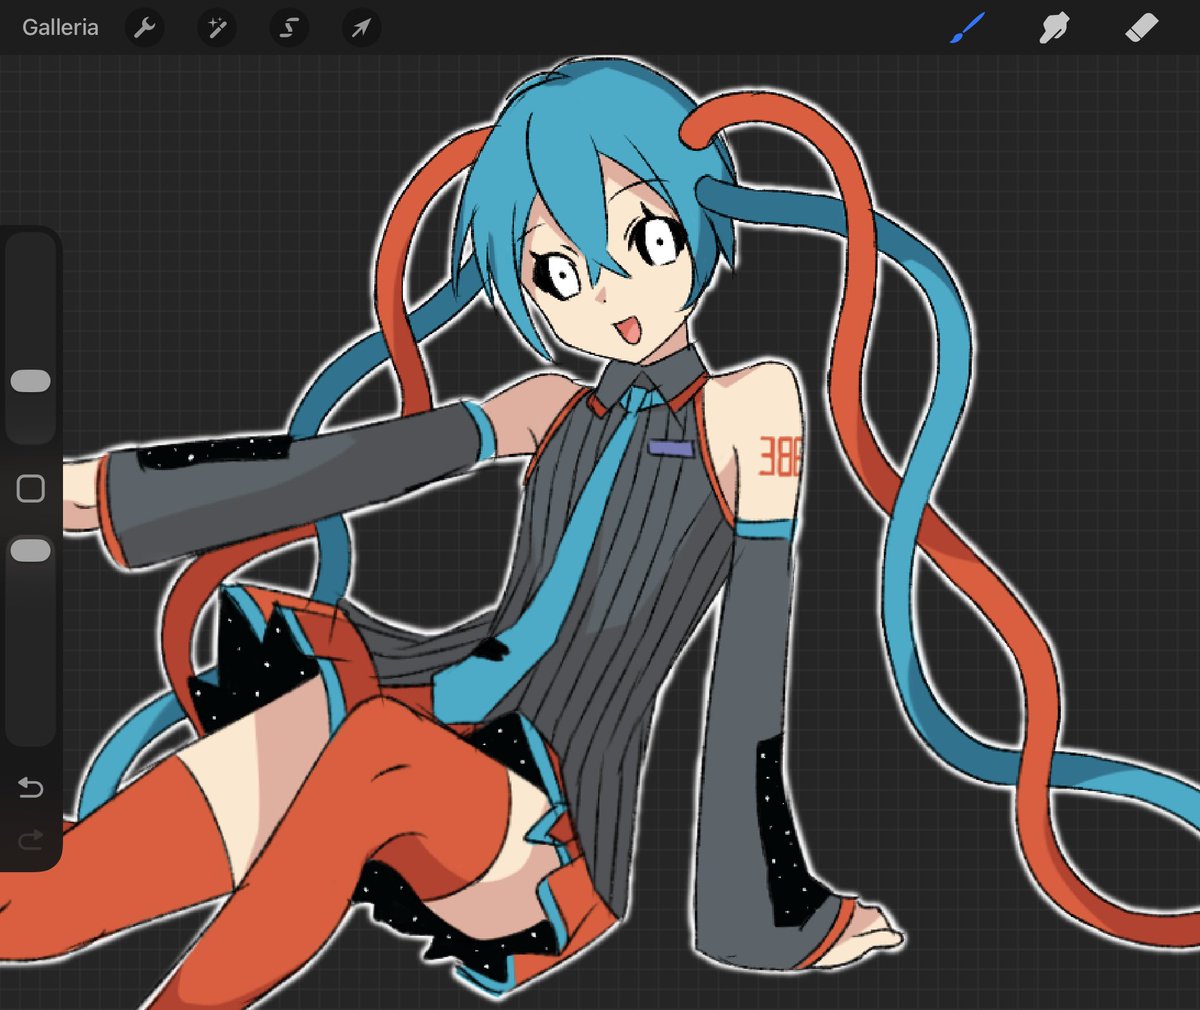The width and height of the screenshot is (1200, 1010).
Task: Select the Smudge finger tool
Action: click(1054, 28)
